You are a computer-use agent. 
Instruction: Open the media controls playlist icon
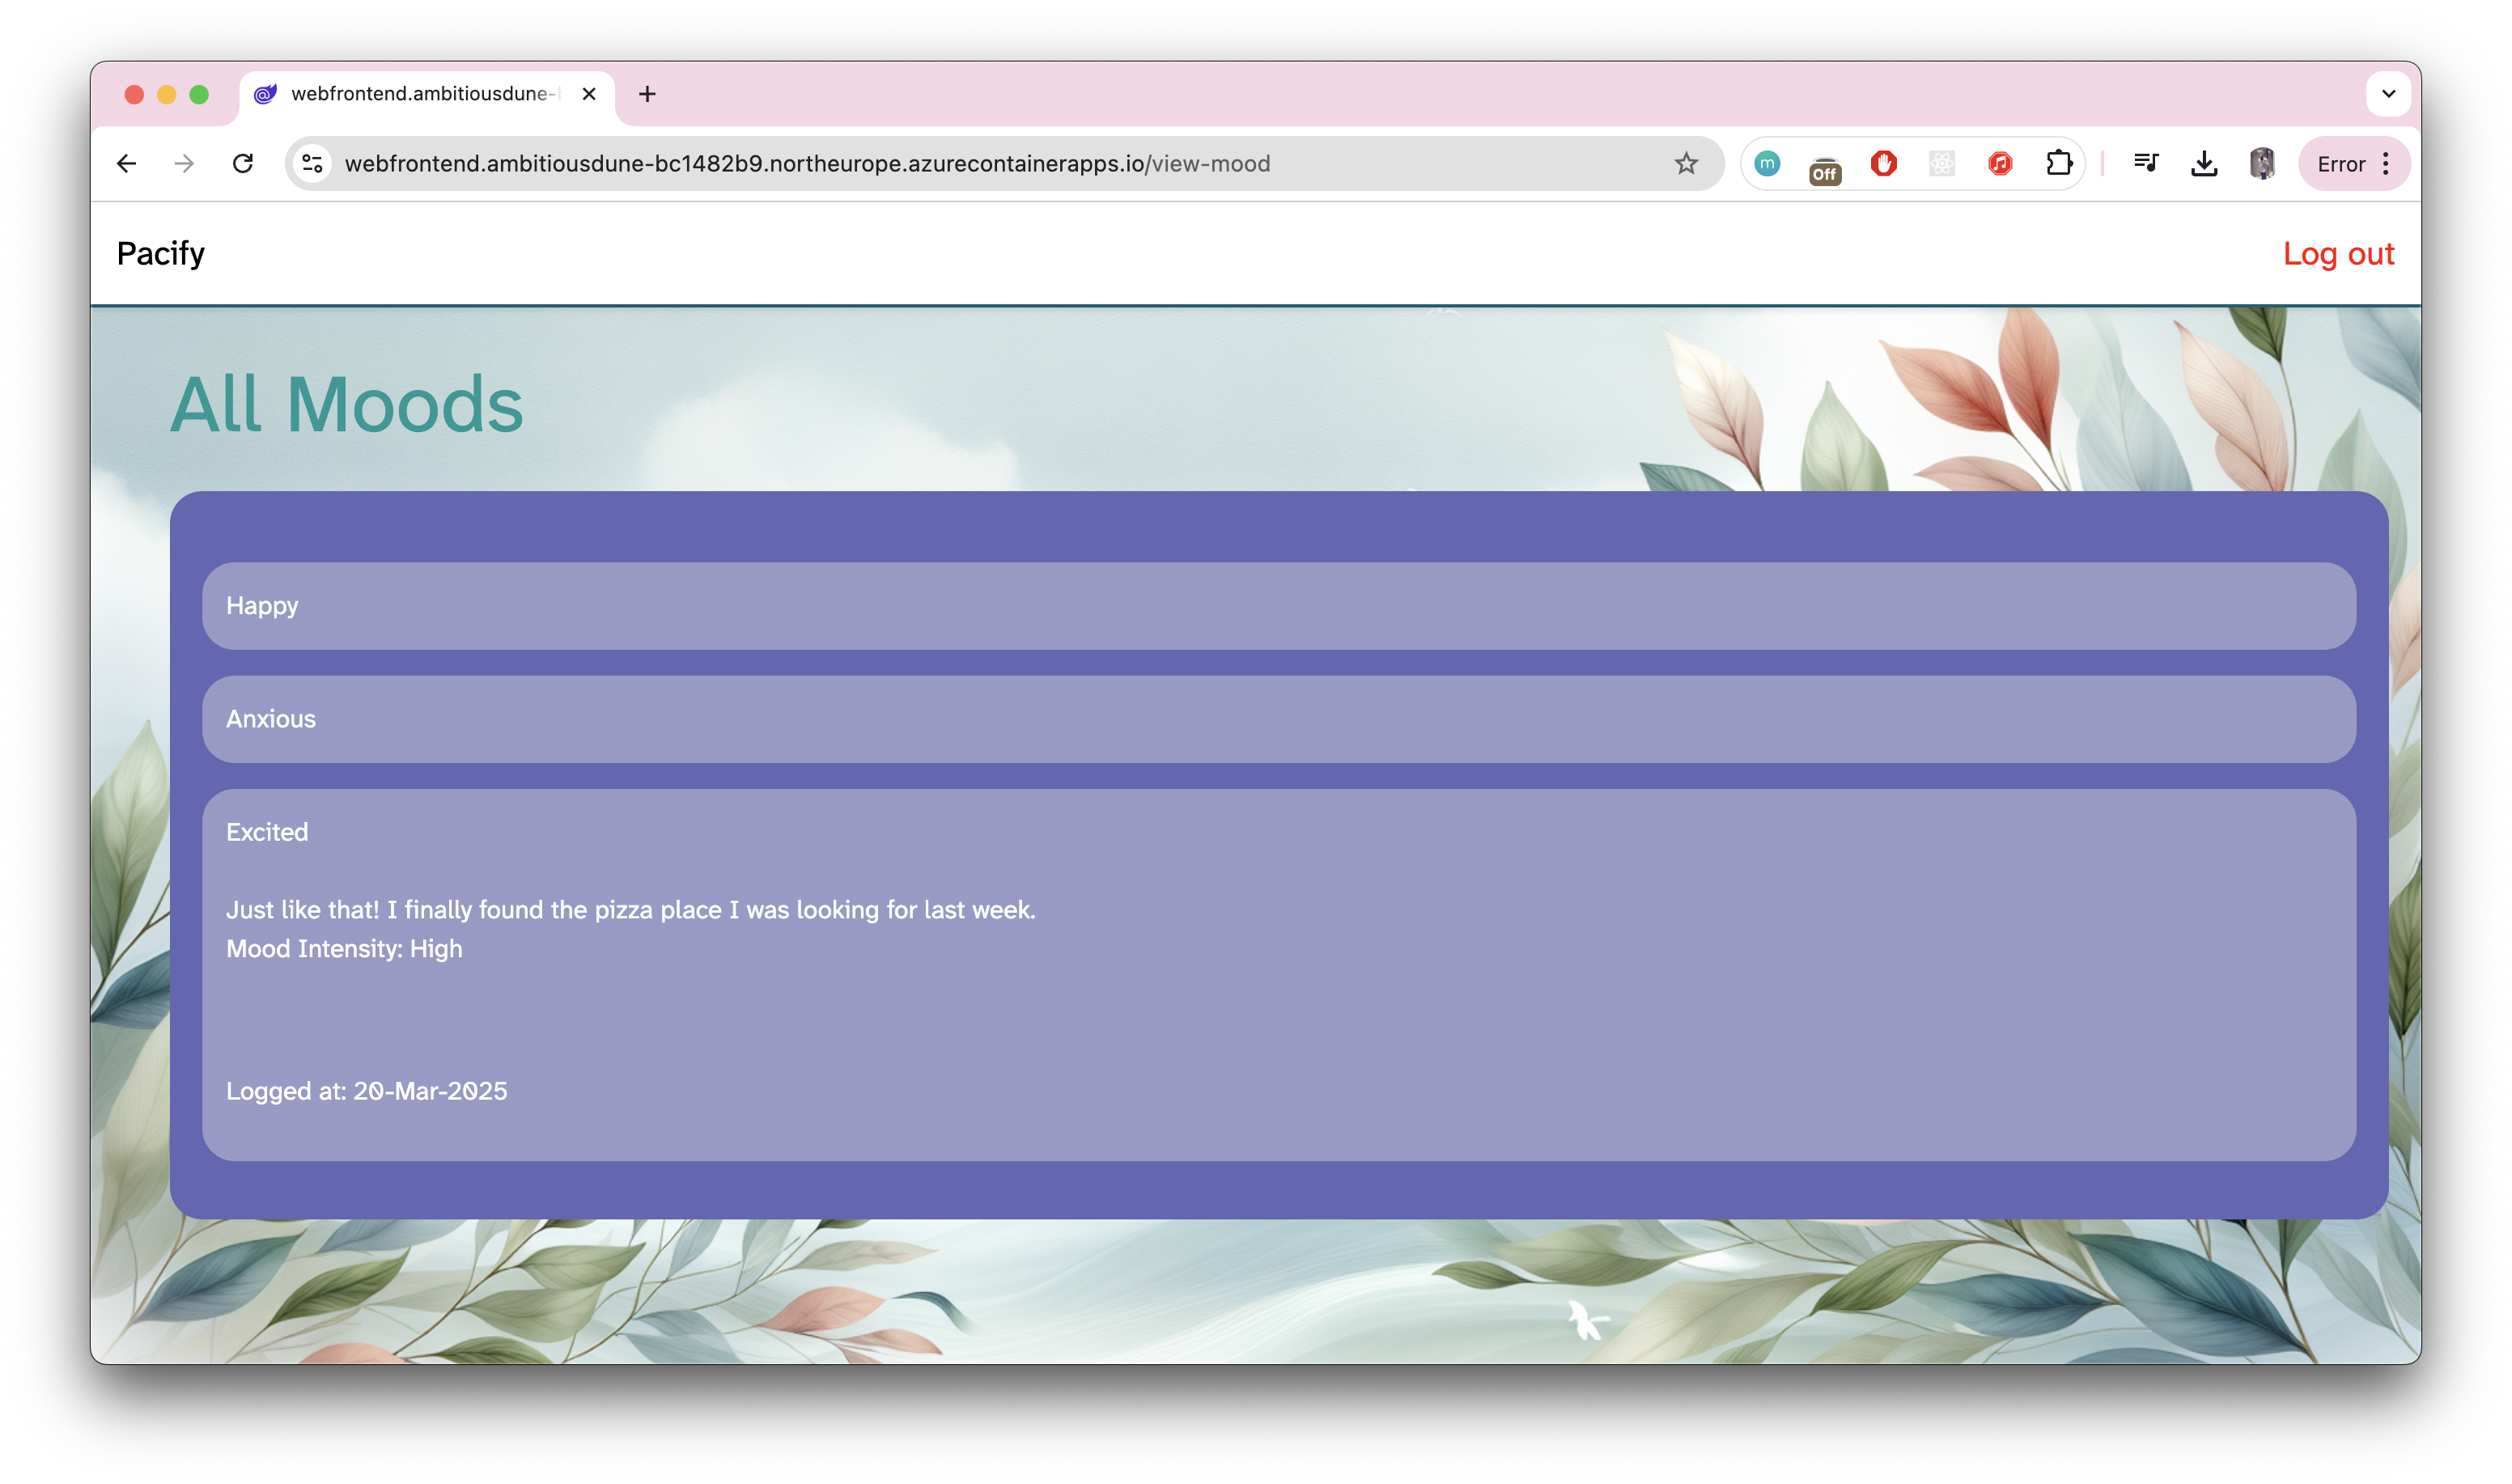click(2145, 163)
